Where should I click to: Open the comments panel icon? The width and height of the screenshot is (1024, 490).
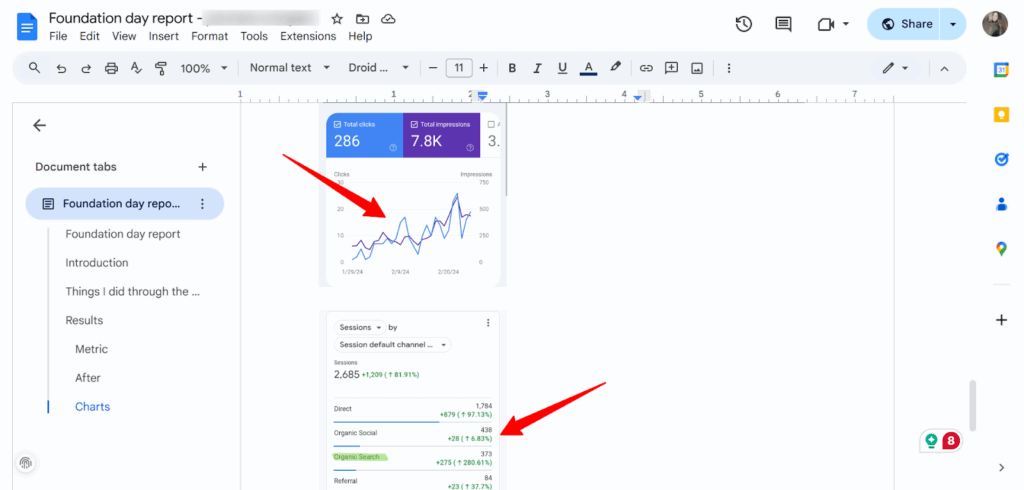pos(783,24)
